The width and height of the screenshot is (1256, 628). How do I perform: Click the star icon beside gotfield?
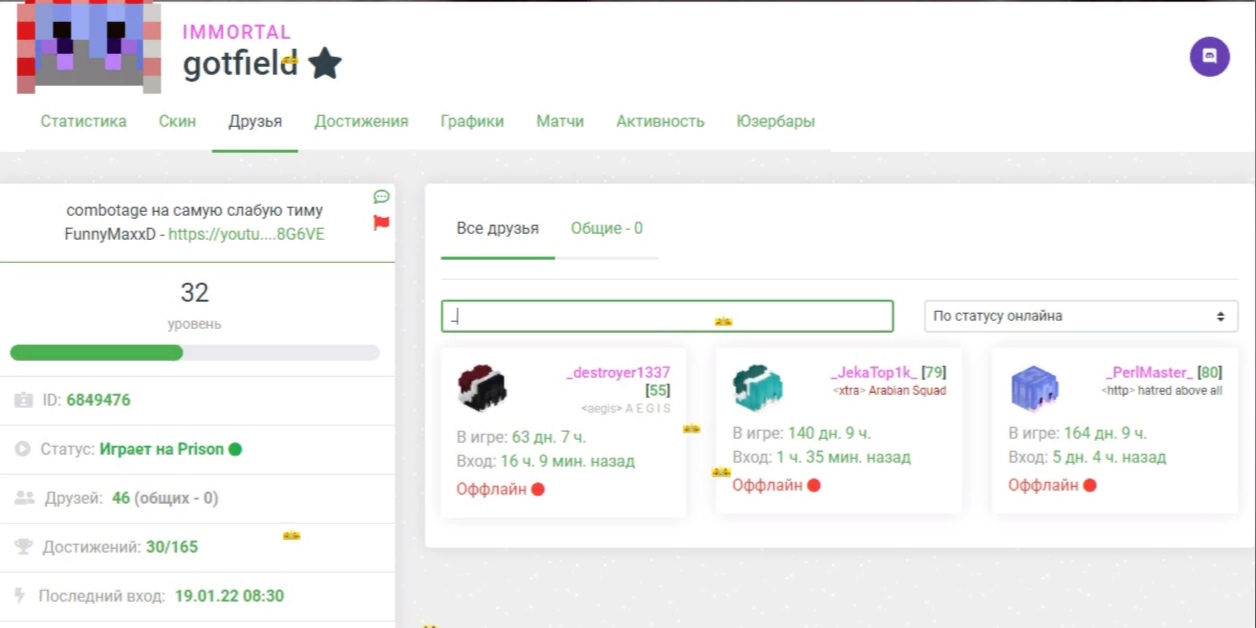[325, 64]
